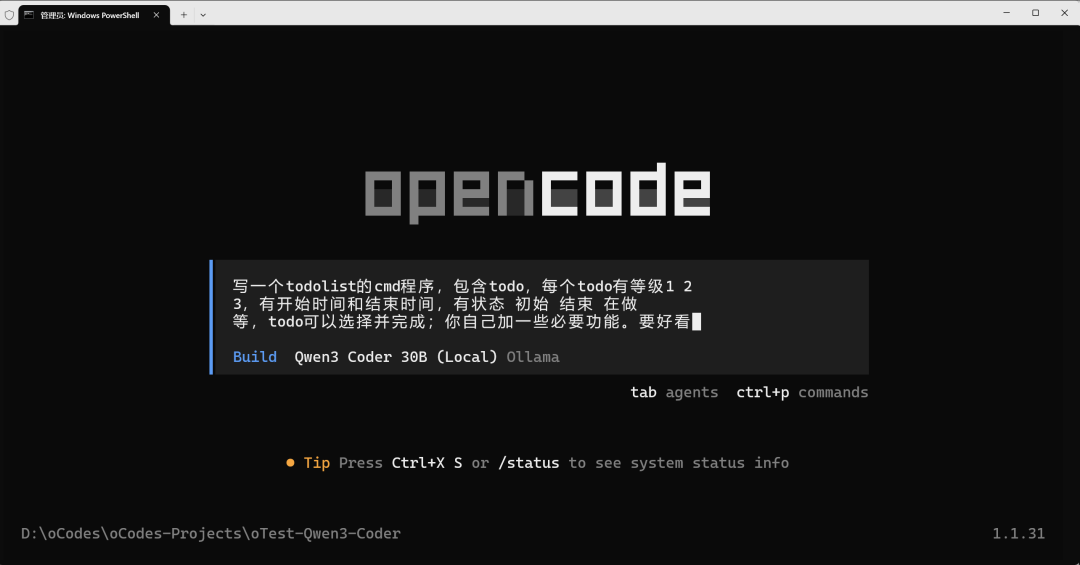The image size is (1080, 565).
Task: Click the version number 1.1.31
Action: 1018,533
